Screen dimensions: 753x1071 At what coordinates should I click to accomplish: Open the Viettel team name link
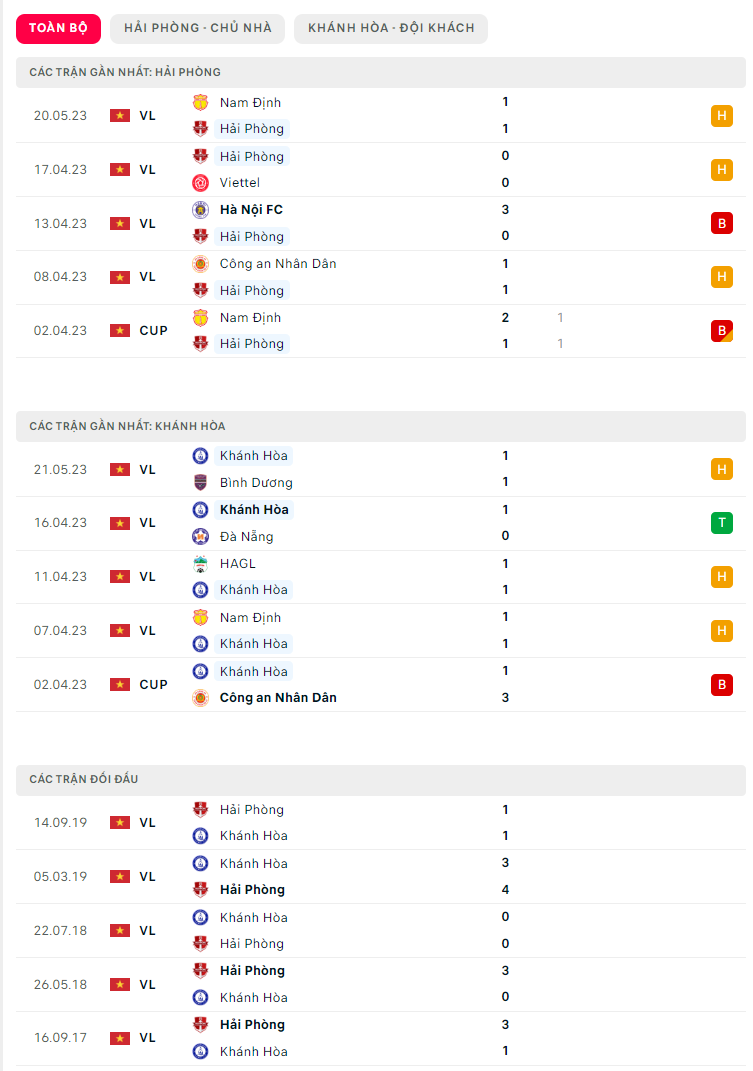tap(240, 183)
